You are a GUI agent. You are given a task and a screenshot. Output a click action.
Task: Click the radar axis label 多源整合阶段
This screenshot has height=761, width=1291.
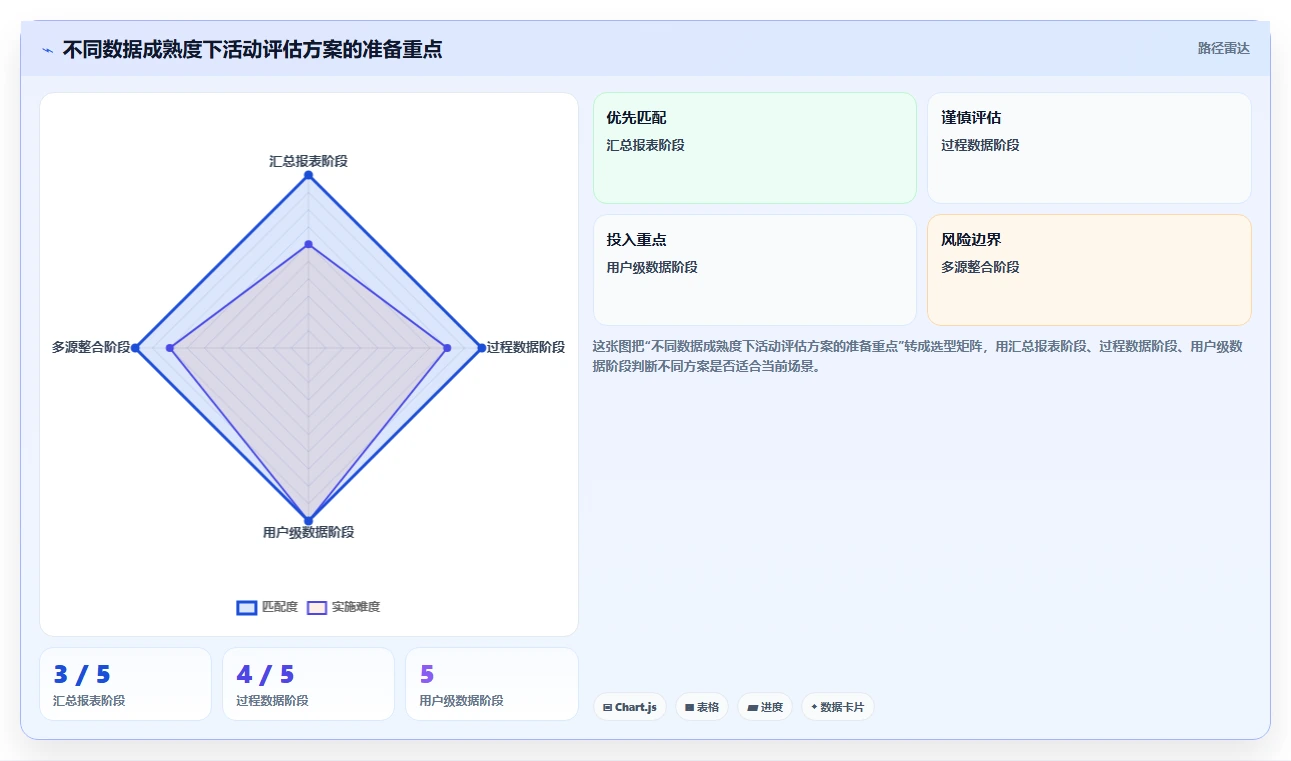91,347
